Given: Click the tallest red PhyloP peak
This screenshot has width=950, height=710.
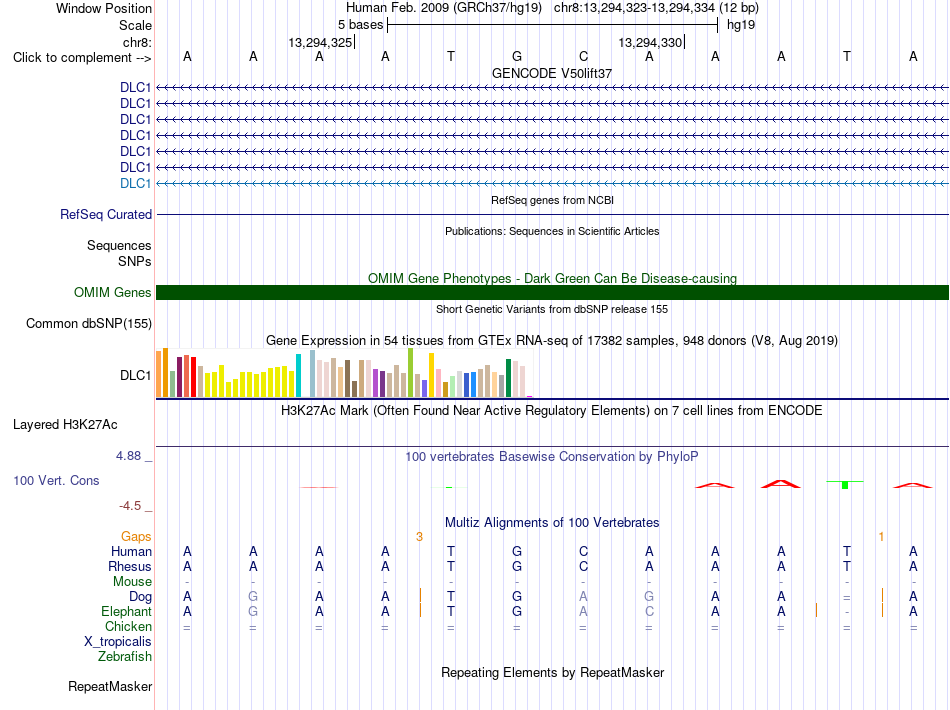Looking at the screenshot, I should [x=781, y=483].
